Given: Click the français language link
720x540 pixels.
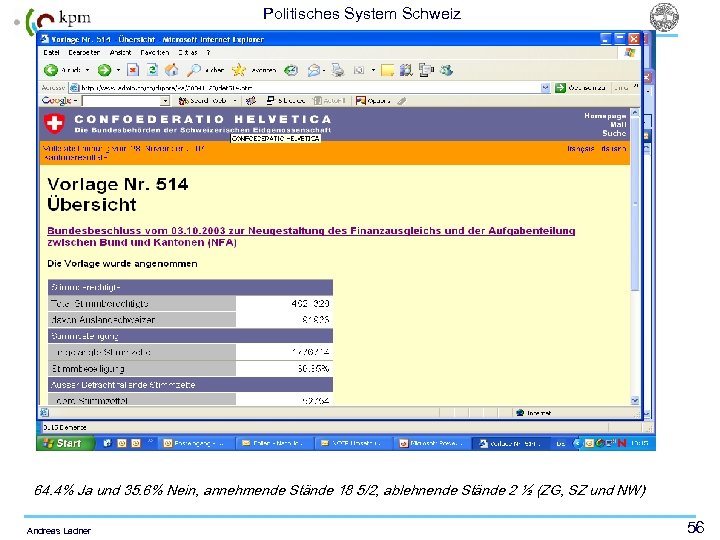Looking at the screenshot, I should click(580, 148).
